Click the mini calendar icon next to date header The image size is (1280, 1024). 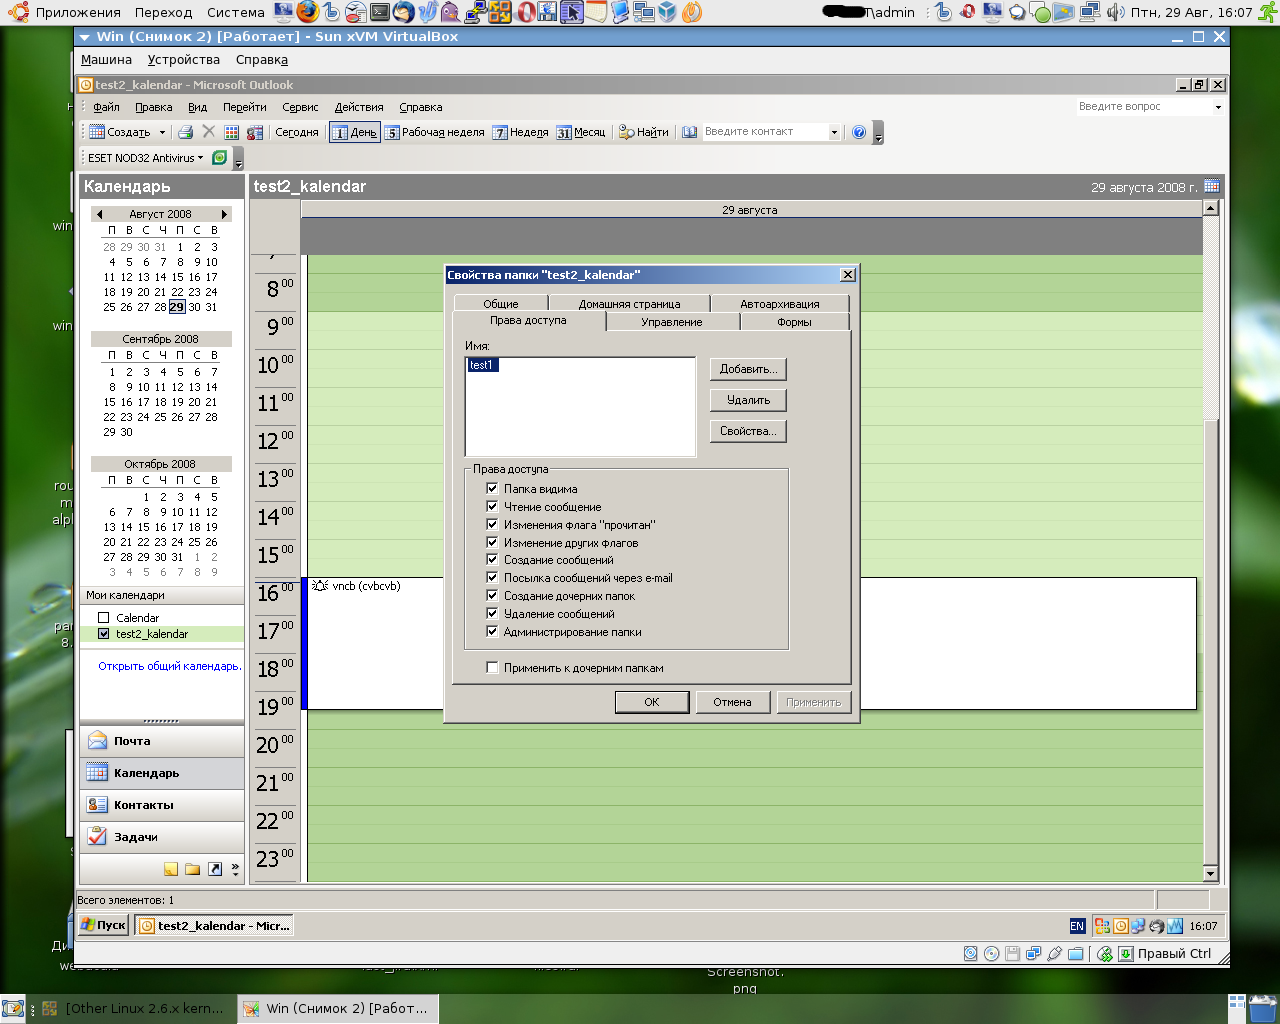(1211, 186)
